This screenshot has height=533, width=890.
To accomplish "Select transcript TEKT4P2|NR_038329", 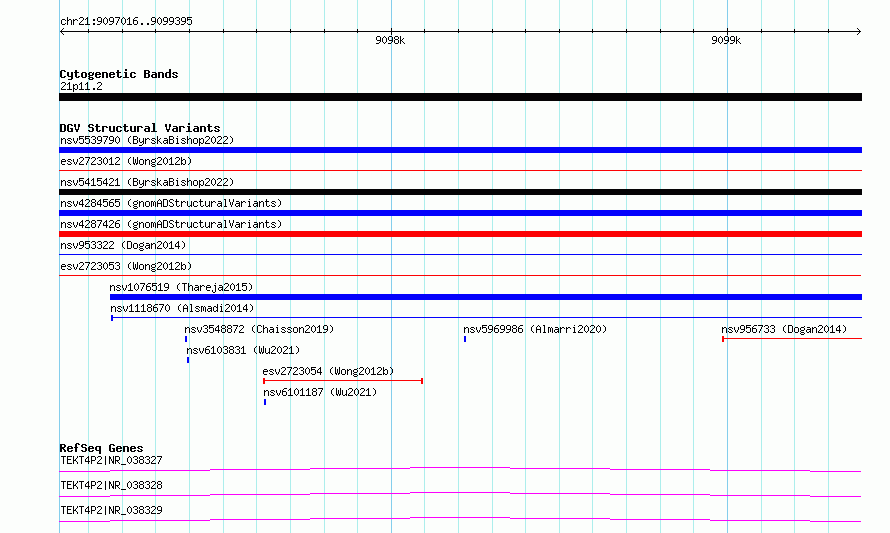I will (111, 510).
